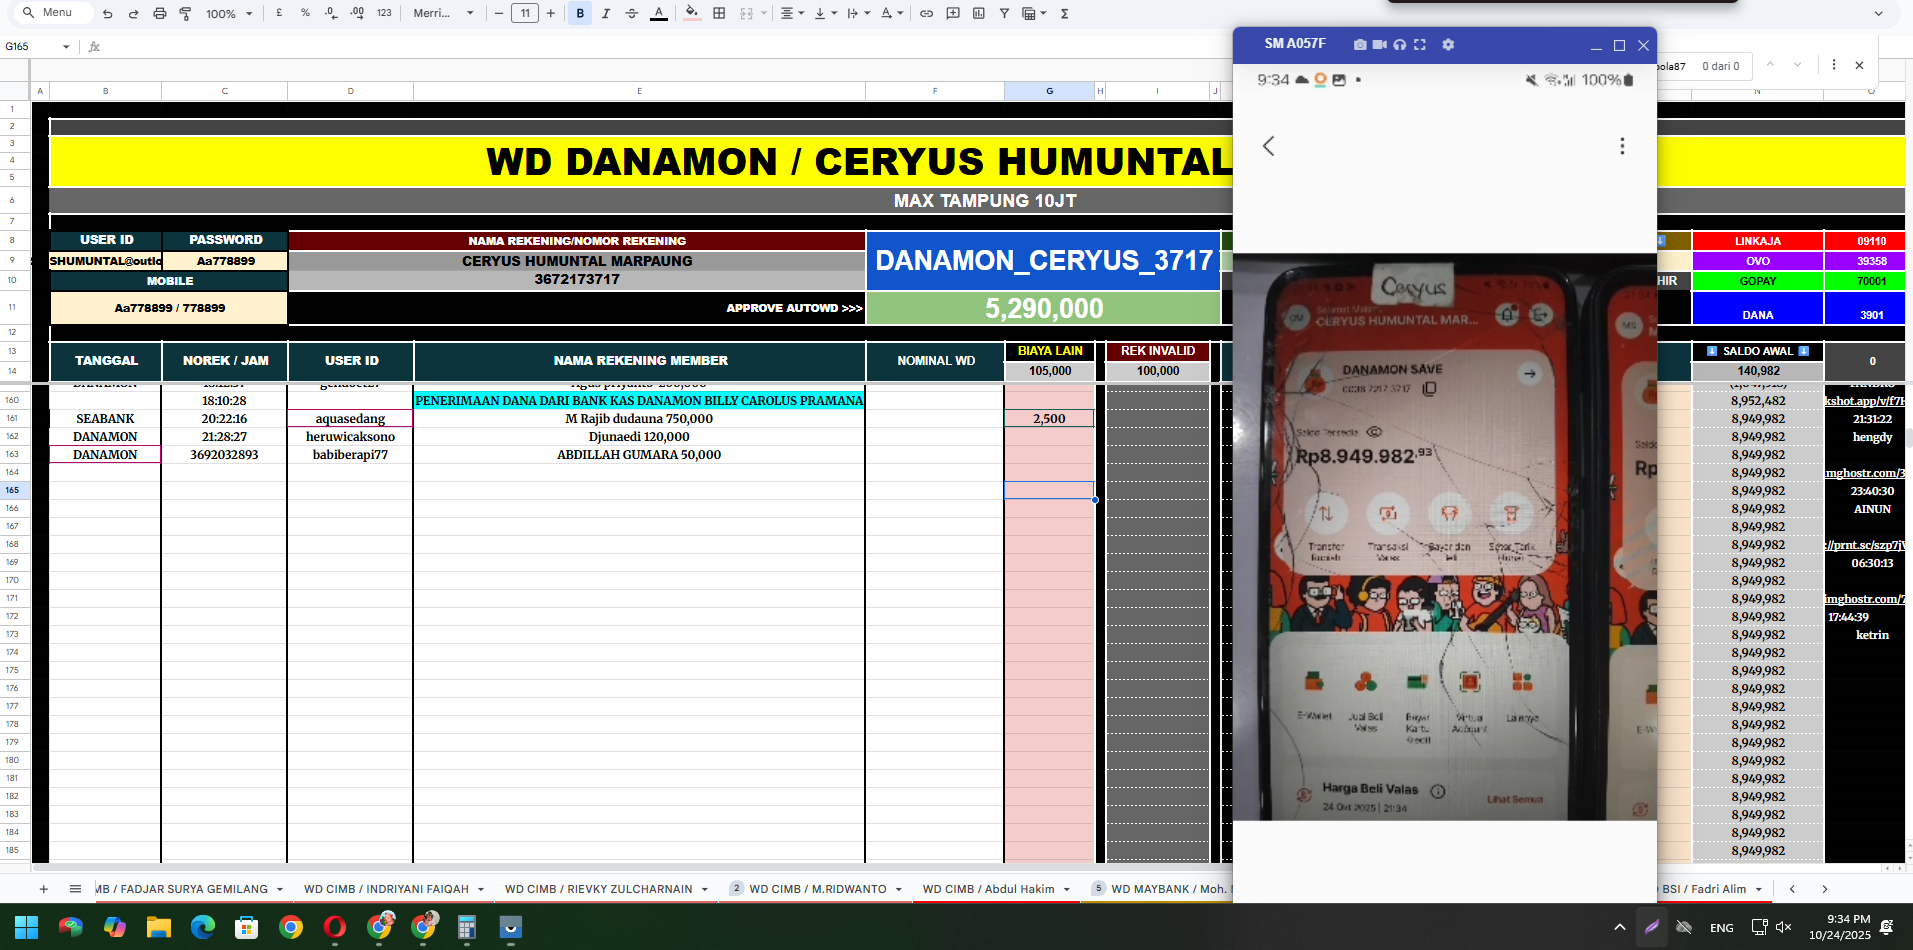
Task: Insert a chart from toolbar
Action: (979, 13)
